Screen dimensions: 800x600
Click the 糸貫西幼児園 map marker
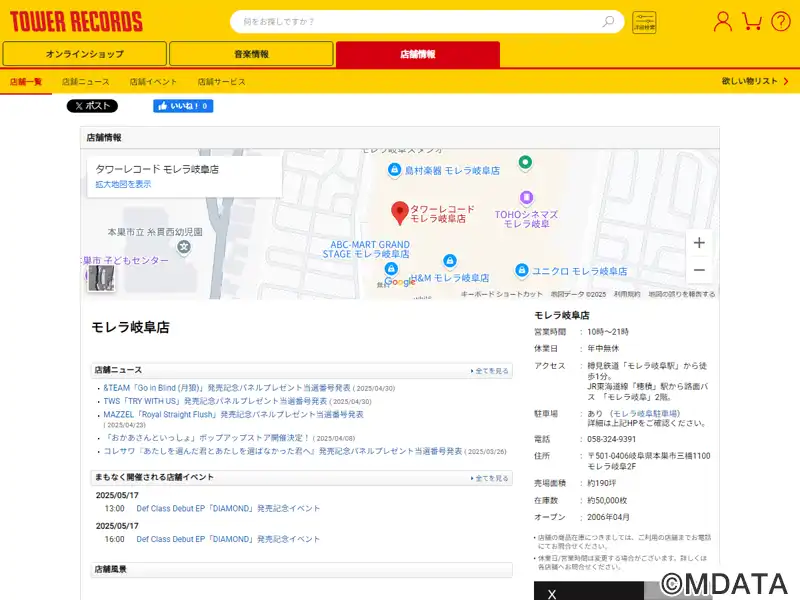coord(184,247)
